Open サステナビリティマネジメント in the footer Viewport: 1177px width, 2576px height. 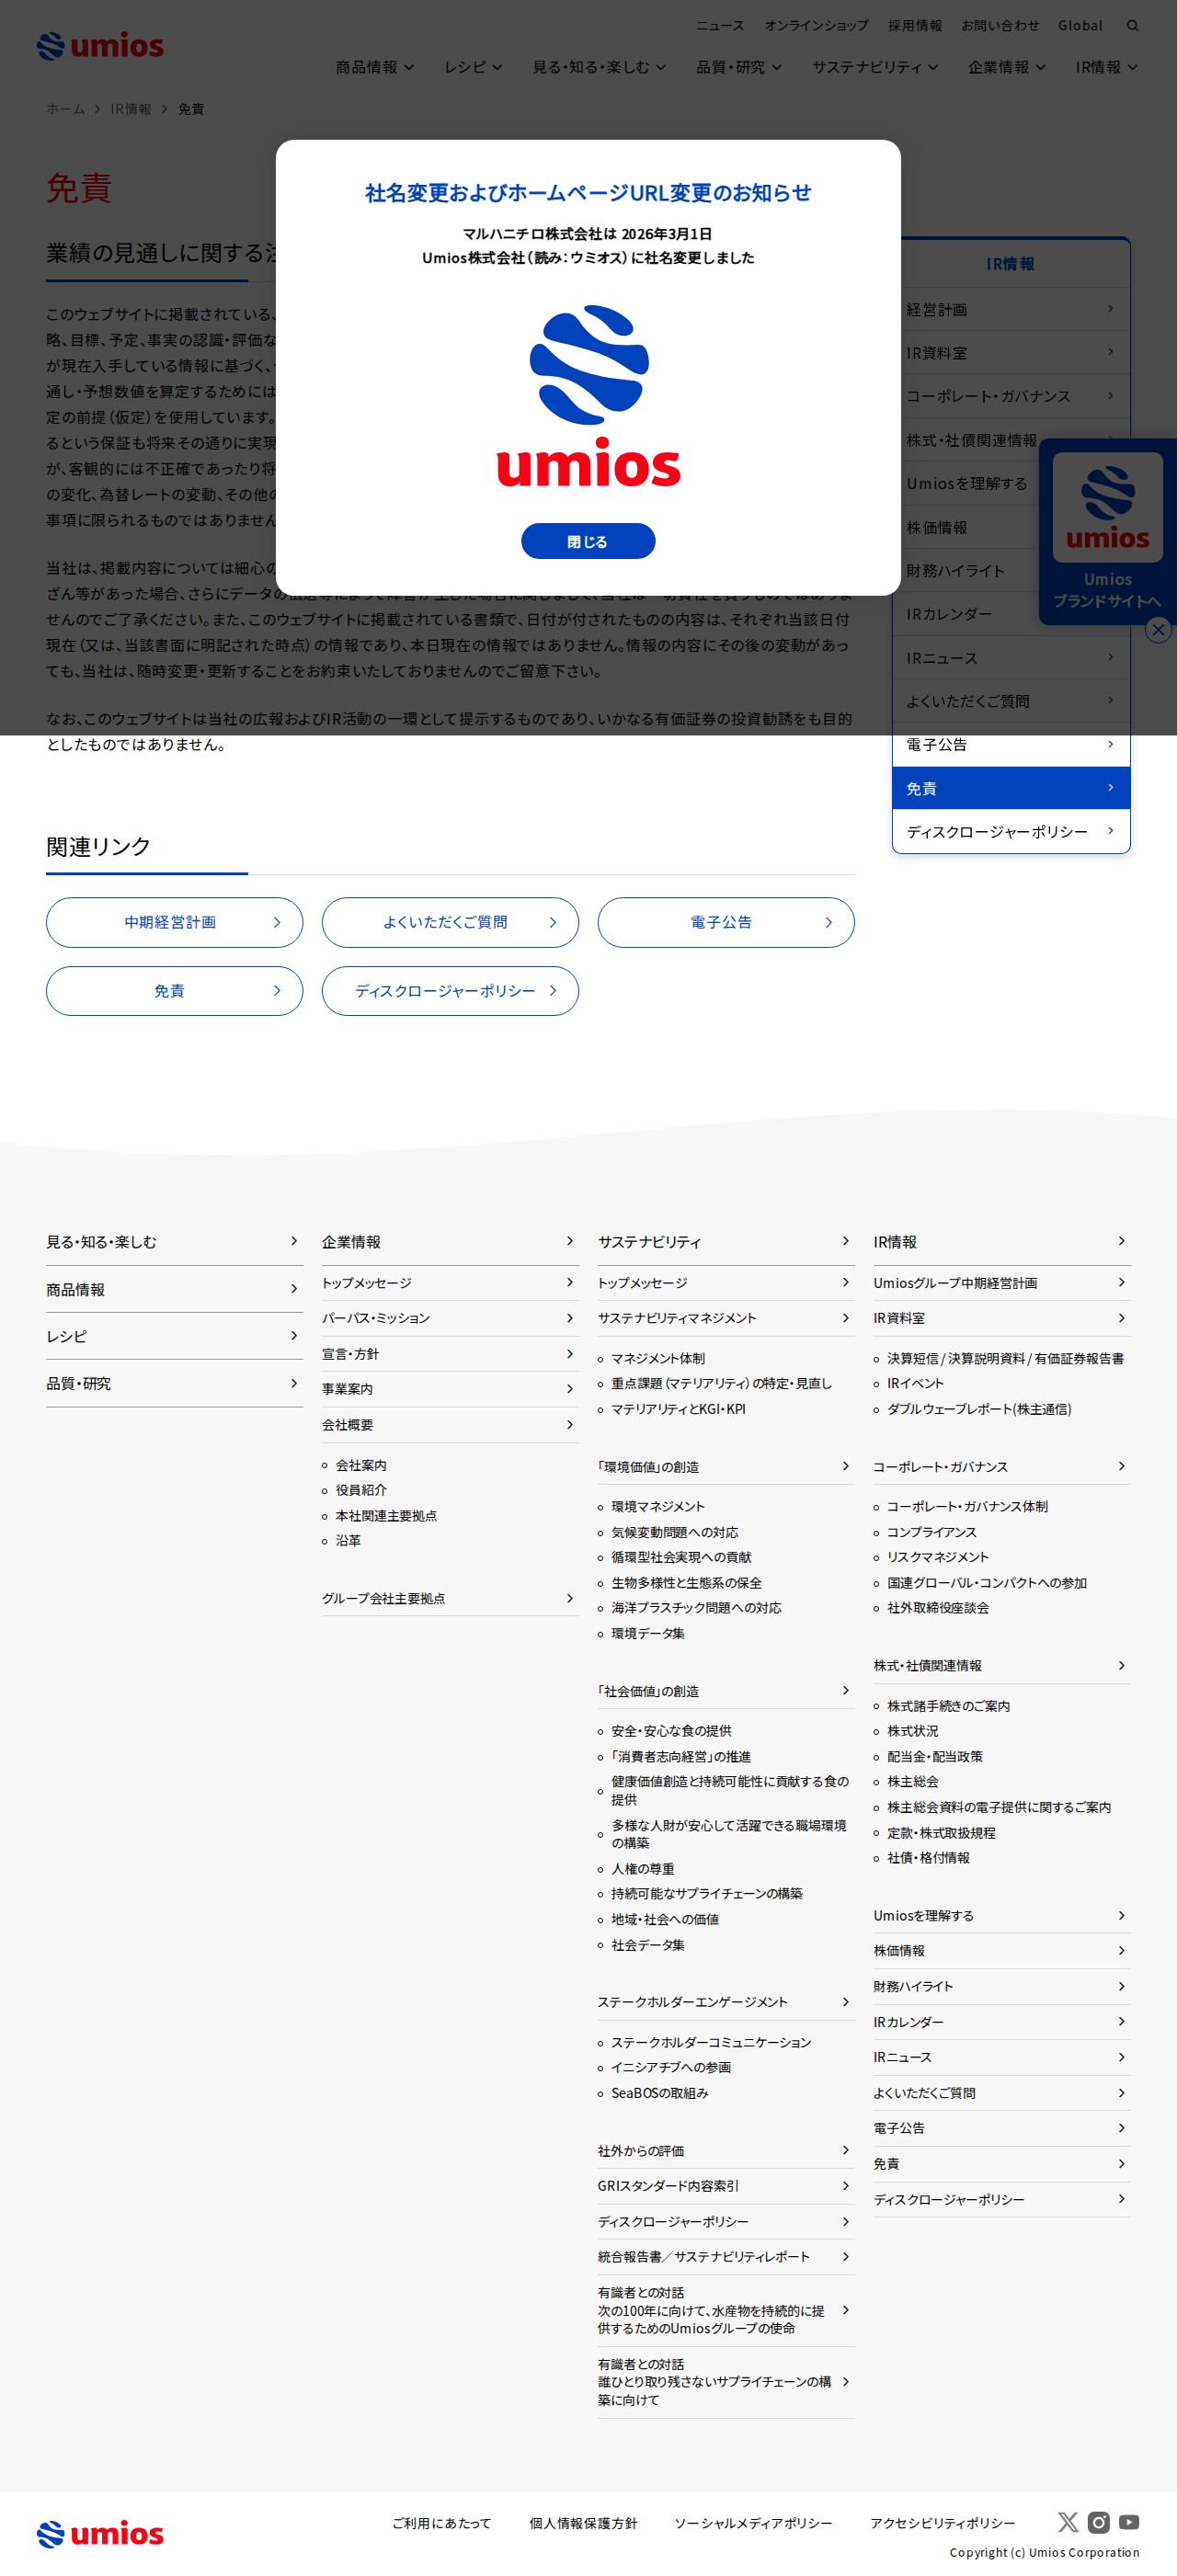[726, 1318]
